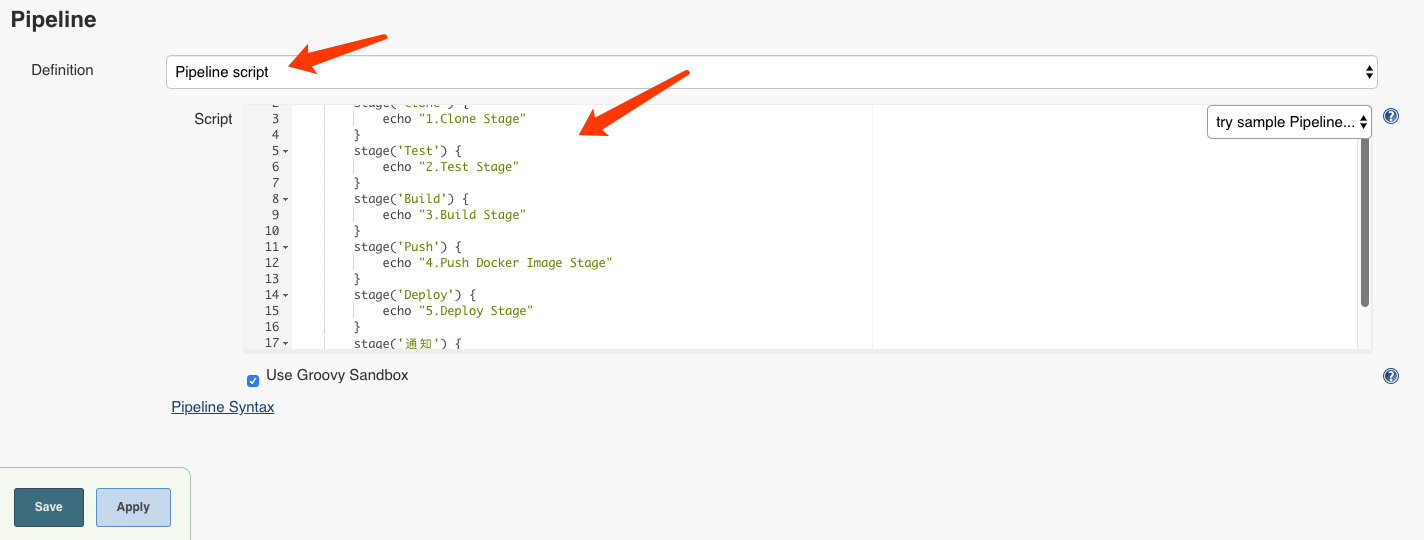Click the Use Groovy Sandbox label text
This screenshot has width=1424, height=540.
[x=337, y=375]
